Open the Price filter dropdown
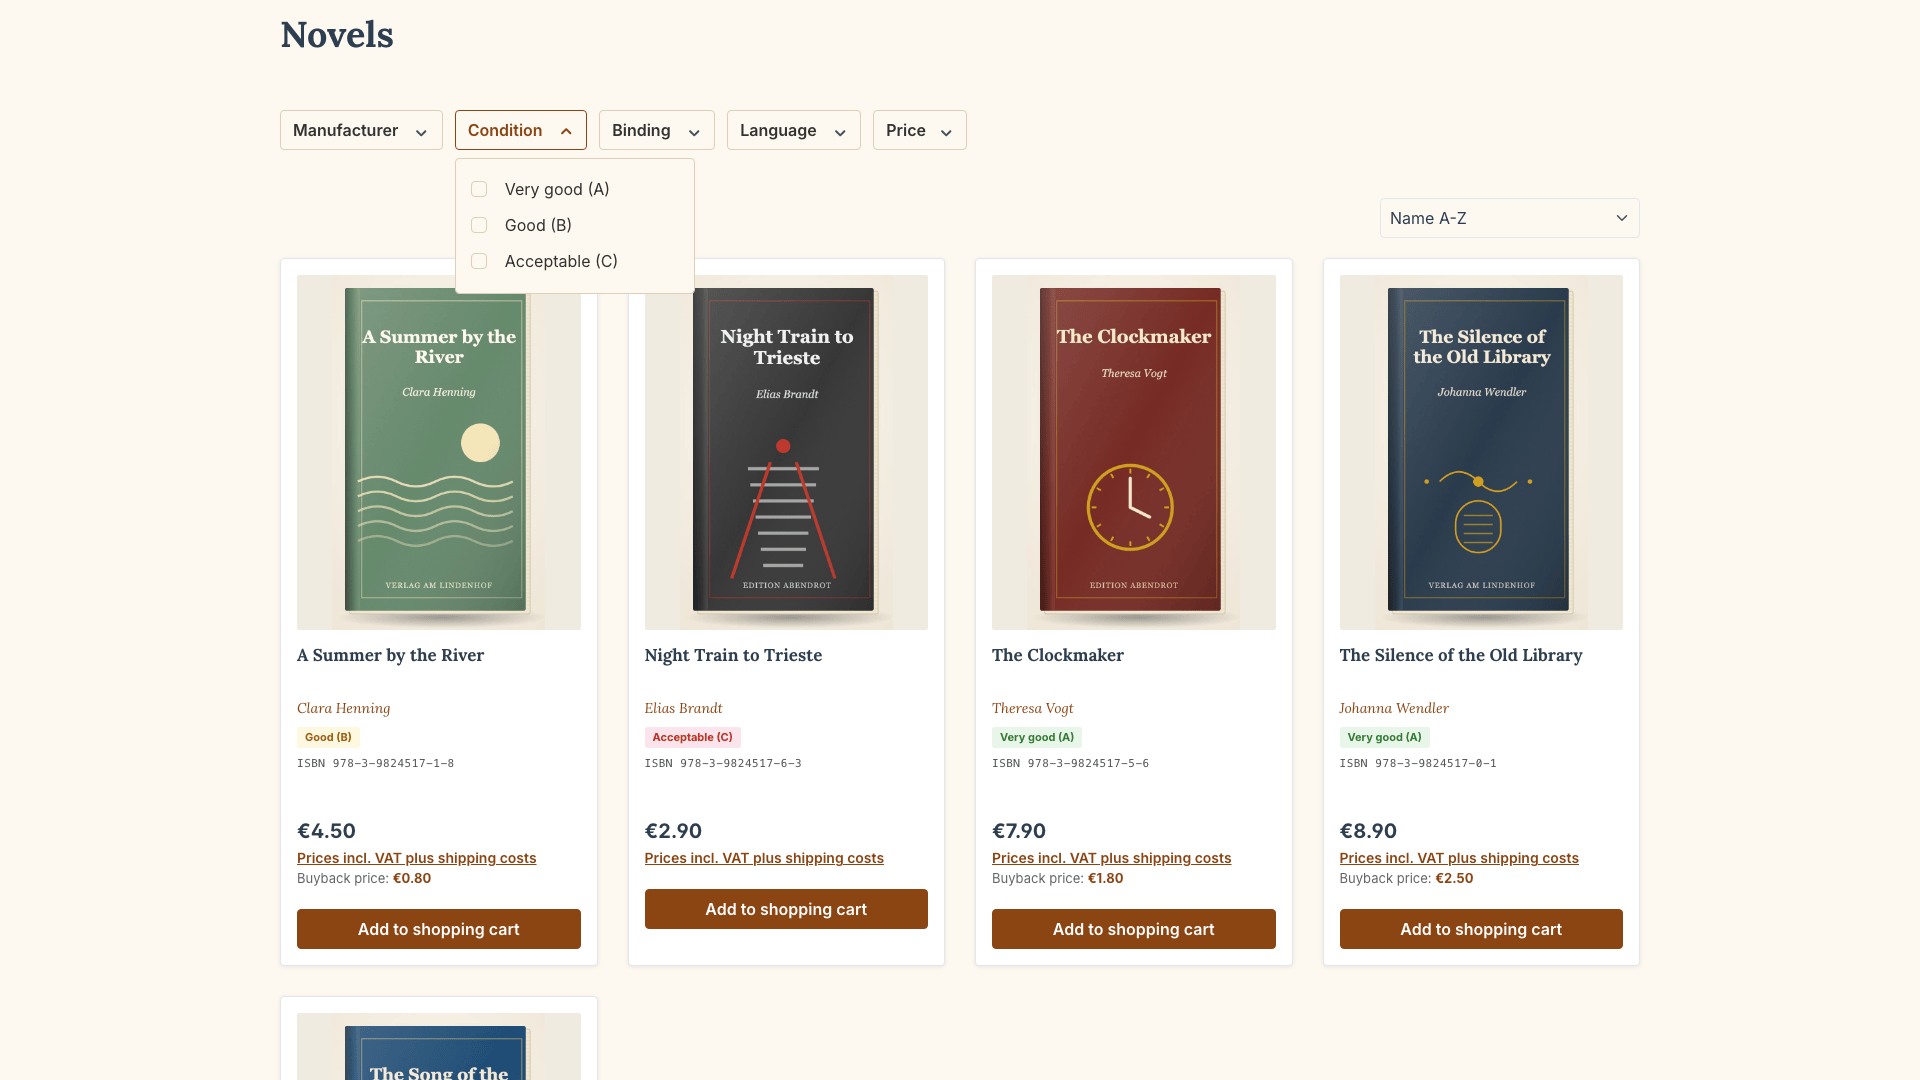1920x1080 pixels. tap(919, 130)
